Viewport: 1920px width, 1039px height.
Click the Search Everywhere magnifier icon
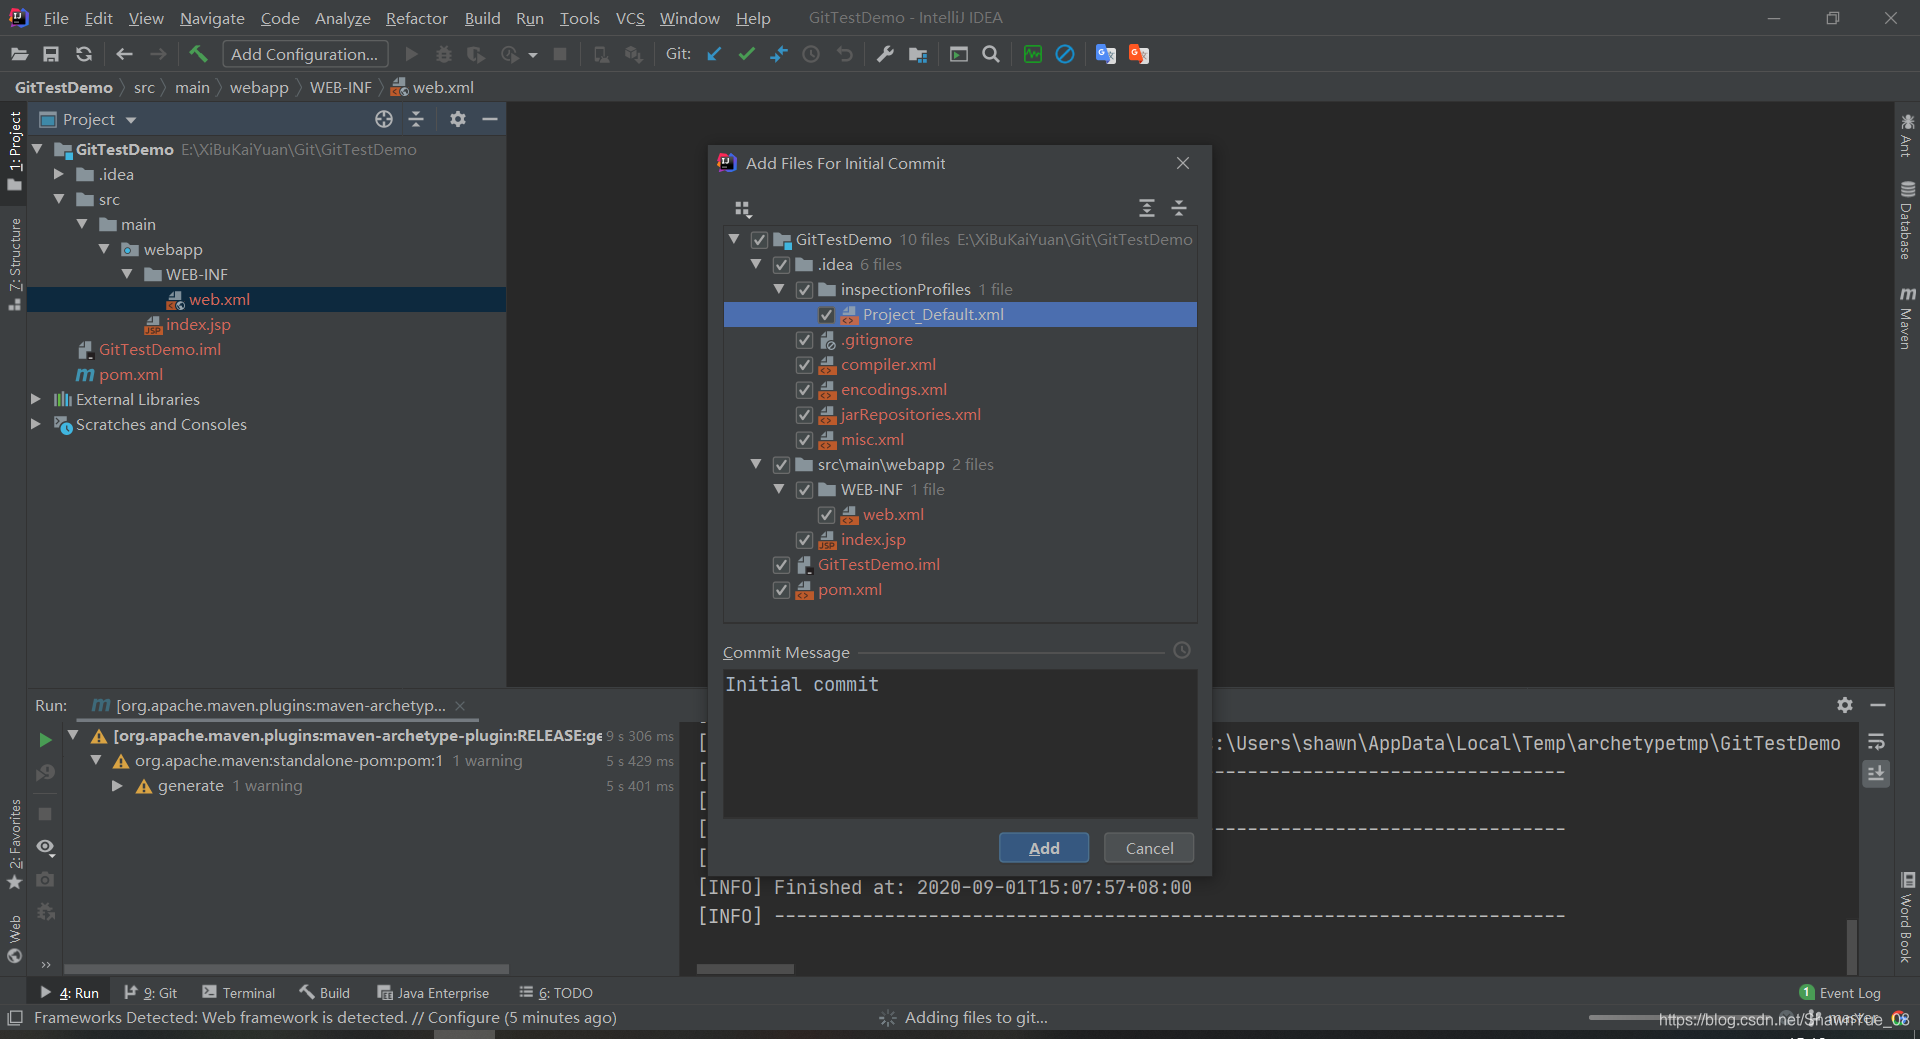pos(991,54)
